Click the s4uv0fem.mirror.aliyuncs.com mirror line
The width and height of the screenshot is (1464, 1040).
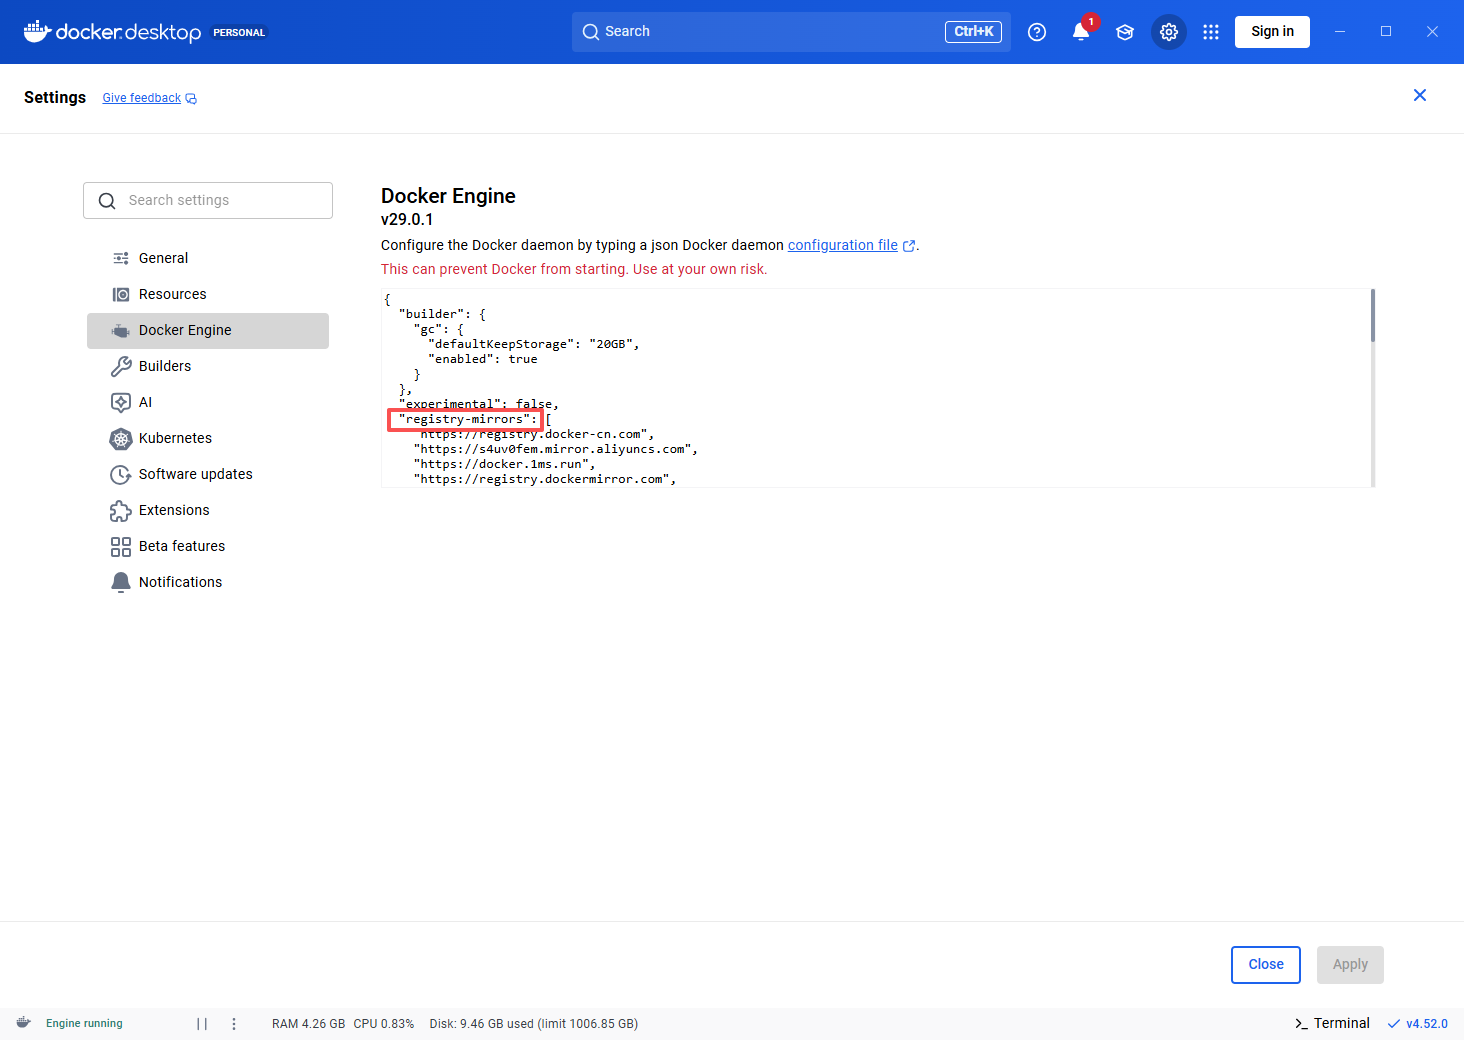click(556, 449)
